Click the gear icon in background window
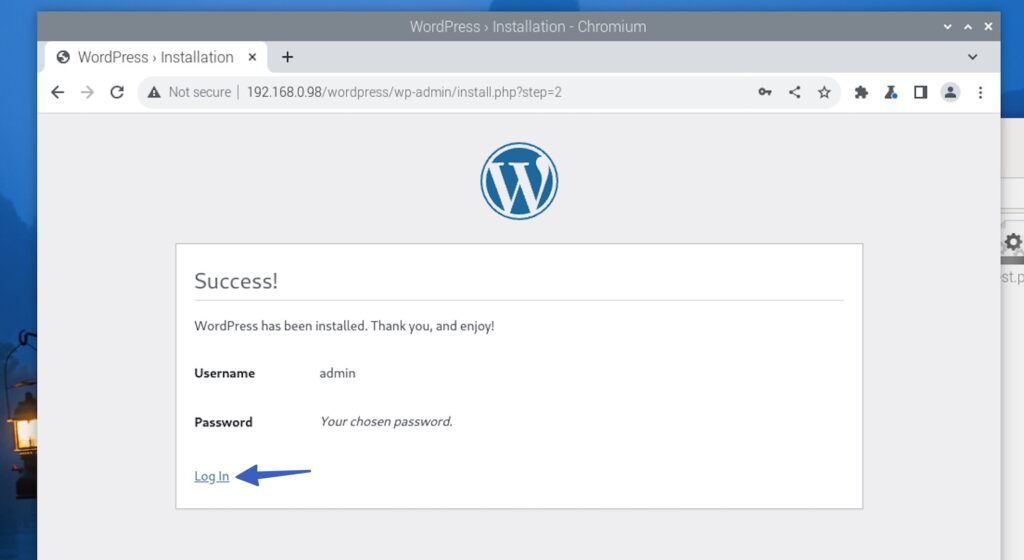 (1013, 242)
